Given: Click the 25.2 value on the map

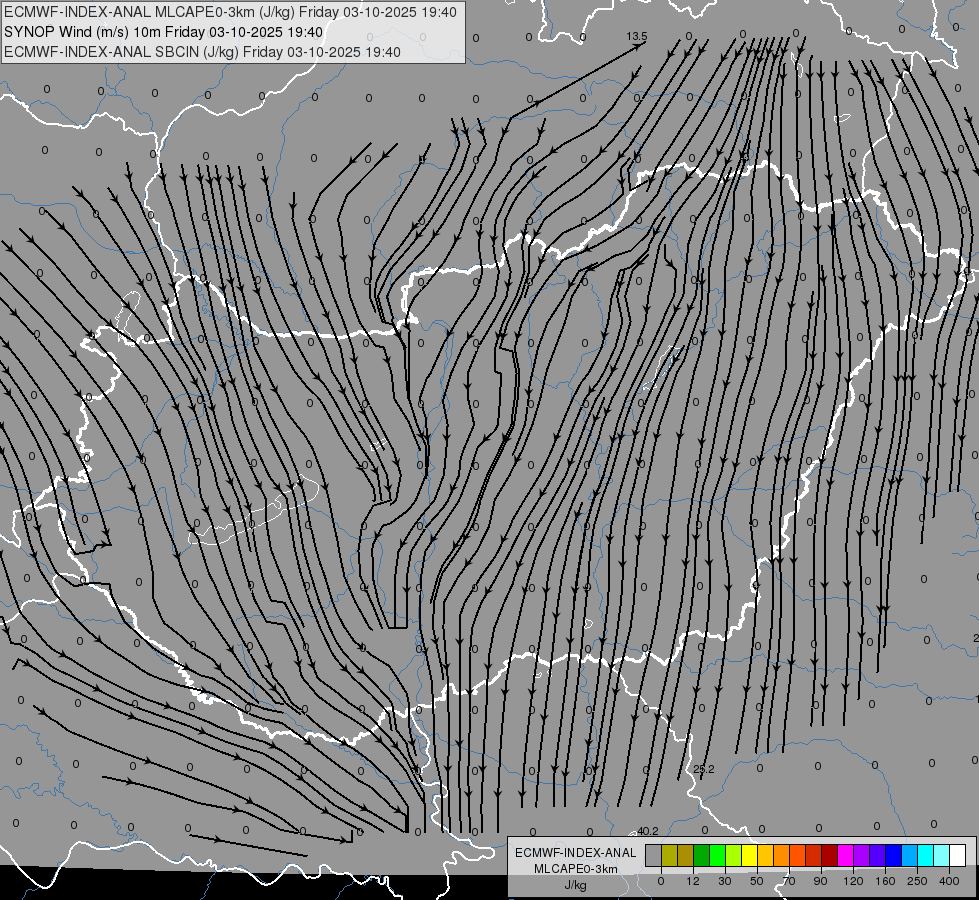Looking at the screenshot, I should [x=704, y=769].
